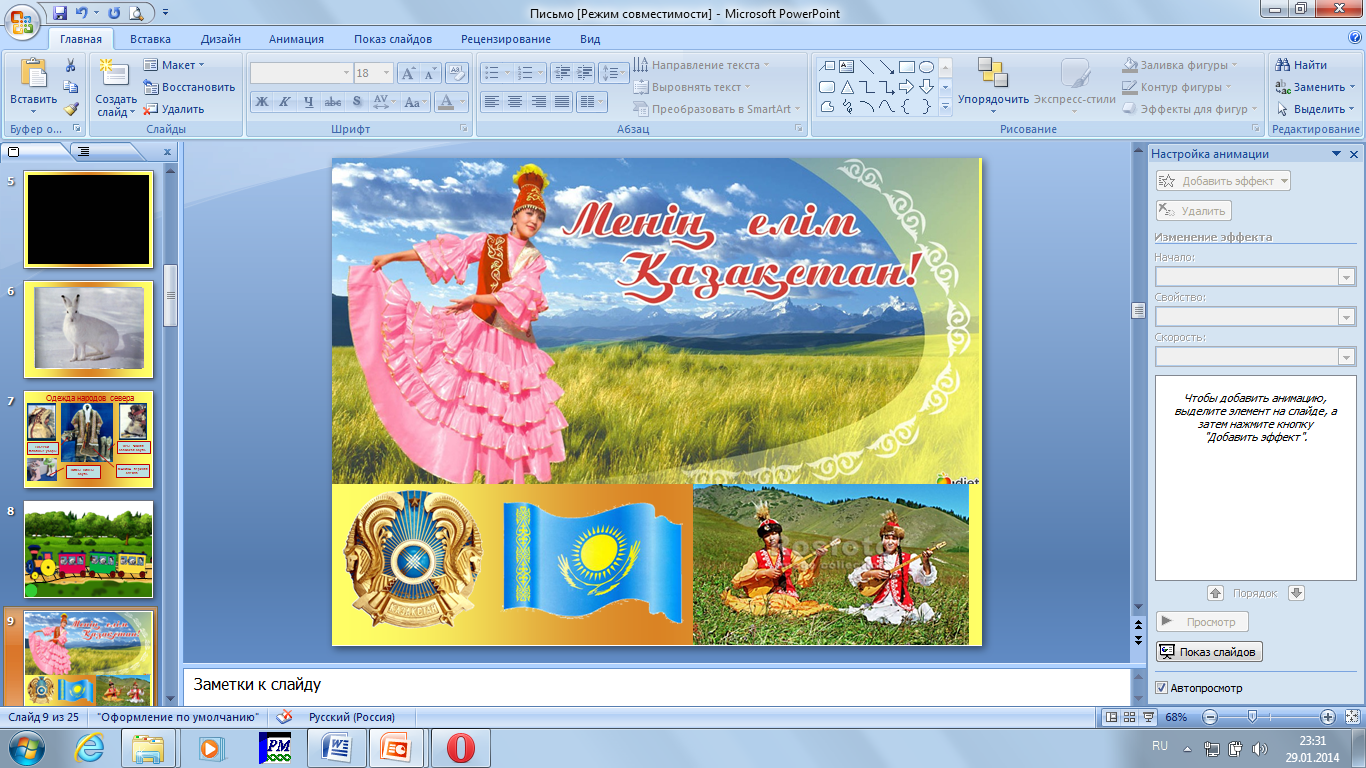Toggle underline Ч formatting
The height and width of the screenshot is (768, 1366).
pos(309,102)
